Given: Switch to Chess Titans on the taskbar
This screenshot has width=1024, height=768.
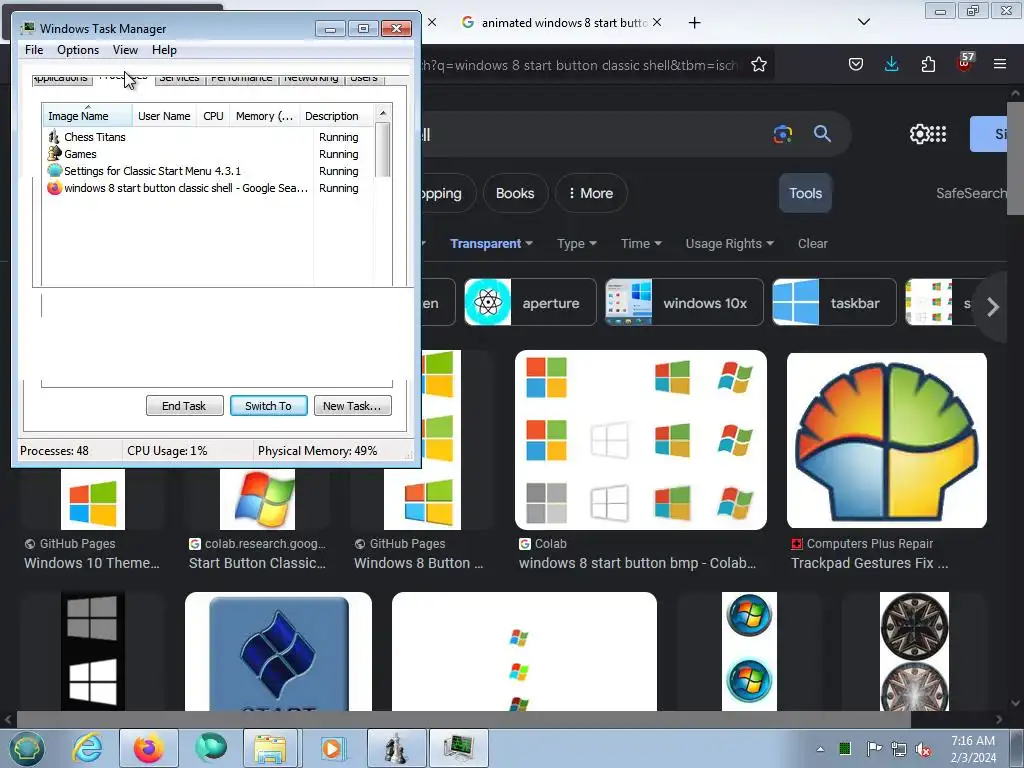Looking at the screenshot, I should pyautogui.click(x=396, y=748).
